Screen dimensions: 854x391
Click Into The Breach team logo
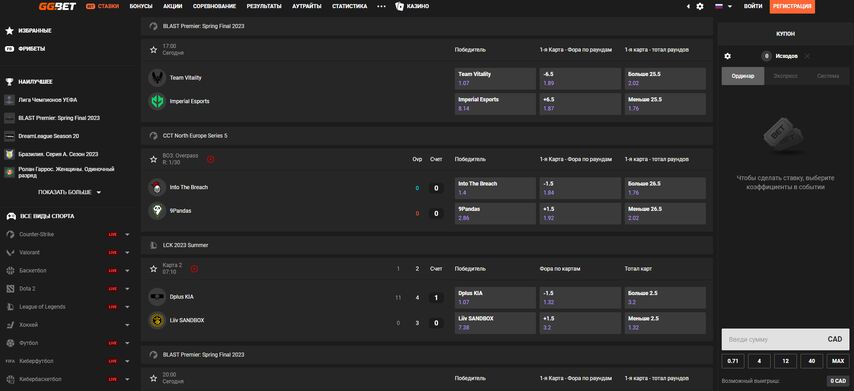(x=157, y=187)
